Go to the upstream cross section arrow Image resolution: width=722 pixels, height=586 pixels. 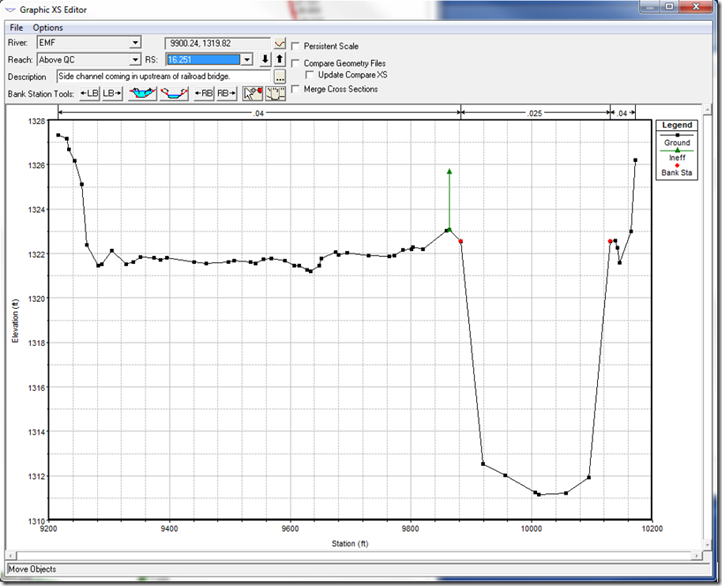tap(280, 60)
